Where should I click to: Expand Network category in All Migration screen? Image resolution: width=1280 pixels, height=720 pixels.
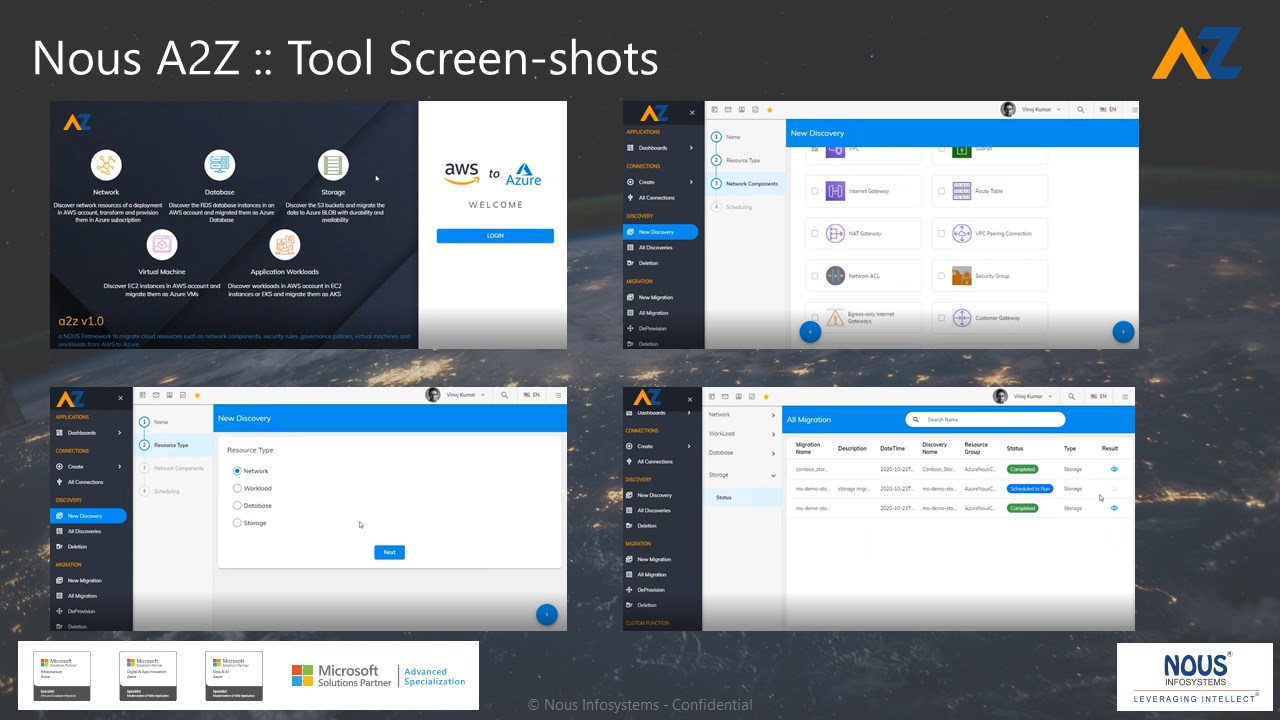[742, 415]
